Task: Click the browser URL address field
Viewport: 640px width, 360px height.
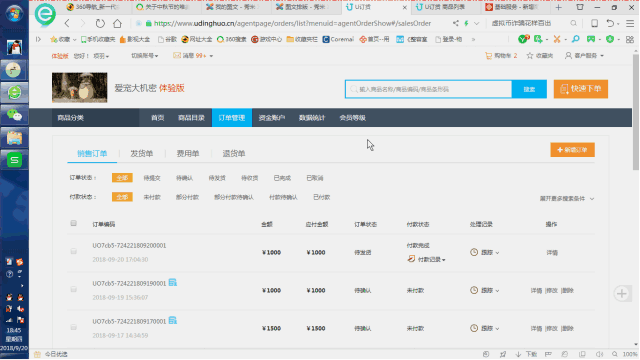Action: coord(292,23)
